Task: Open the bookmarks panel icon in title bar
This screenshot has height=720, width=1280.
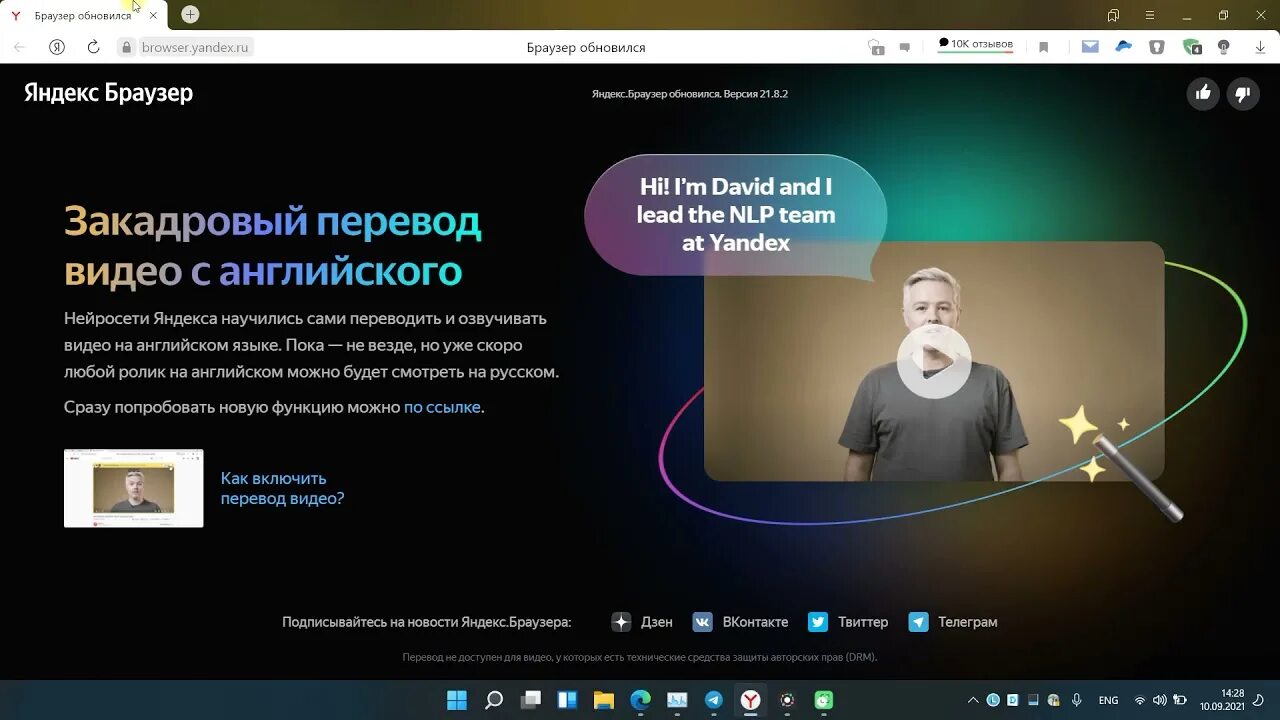Action: [x=1113, y=15]
